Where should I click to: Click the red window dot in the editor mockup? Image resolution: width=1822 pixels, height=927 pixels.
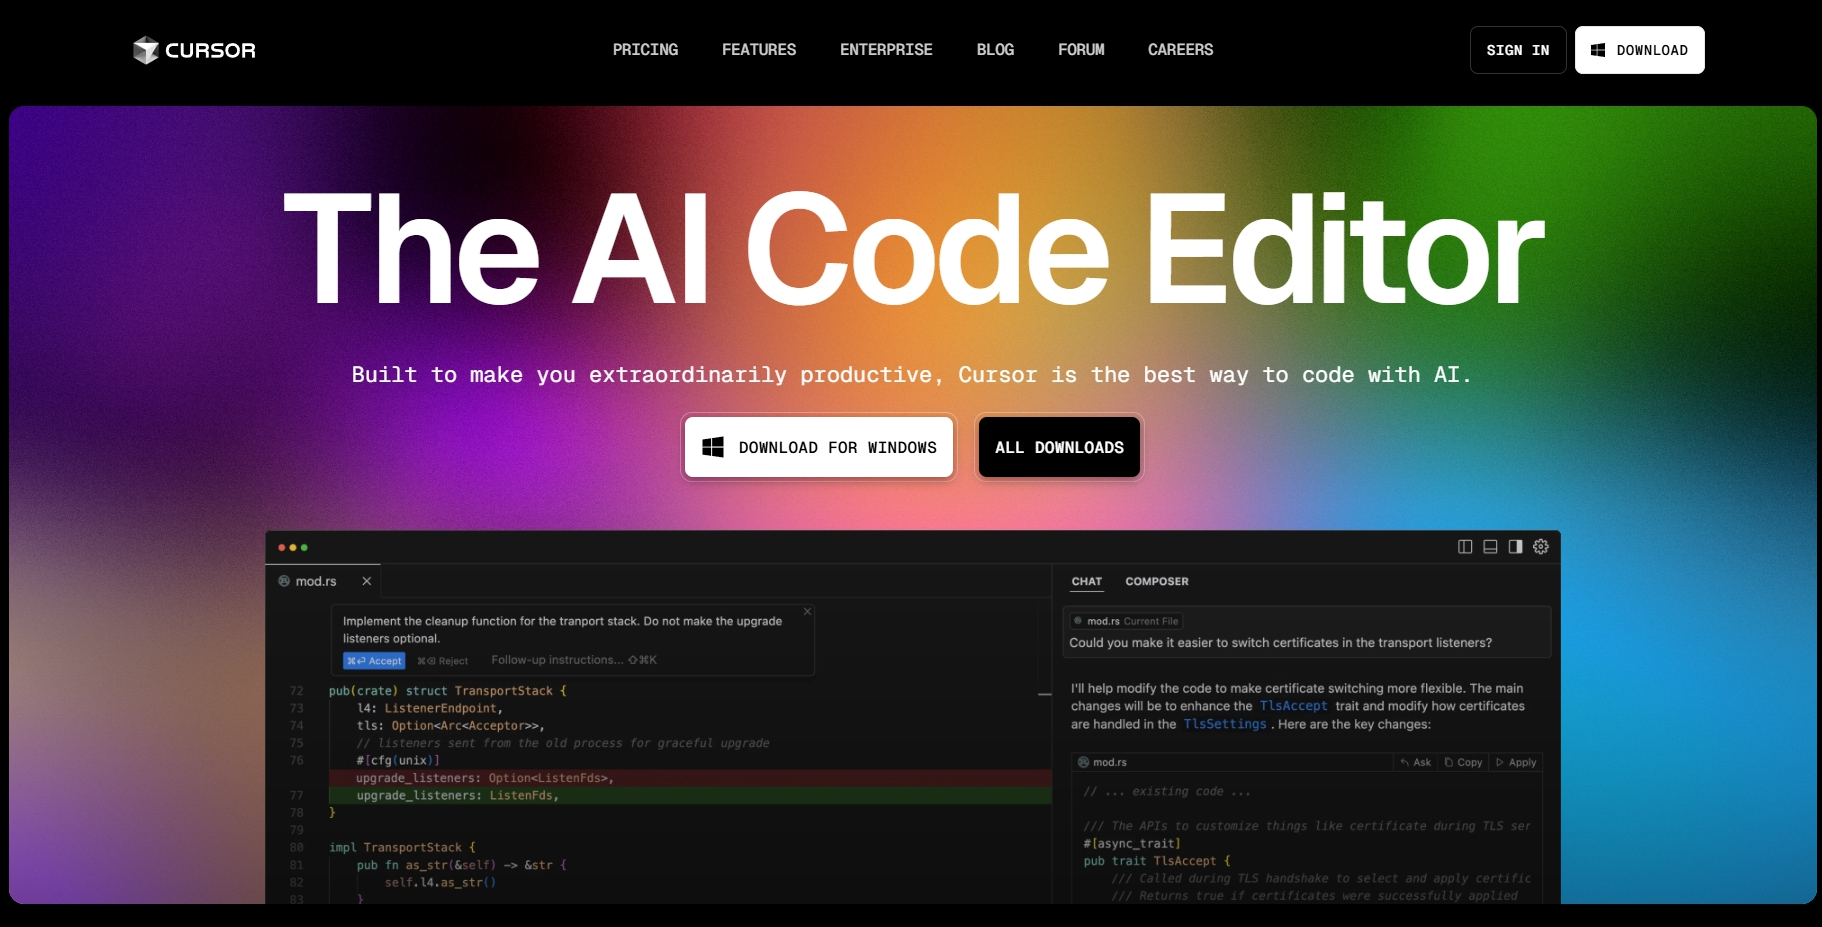281,547
